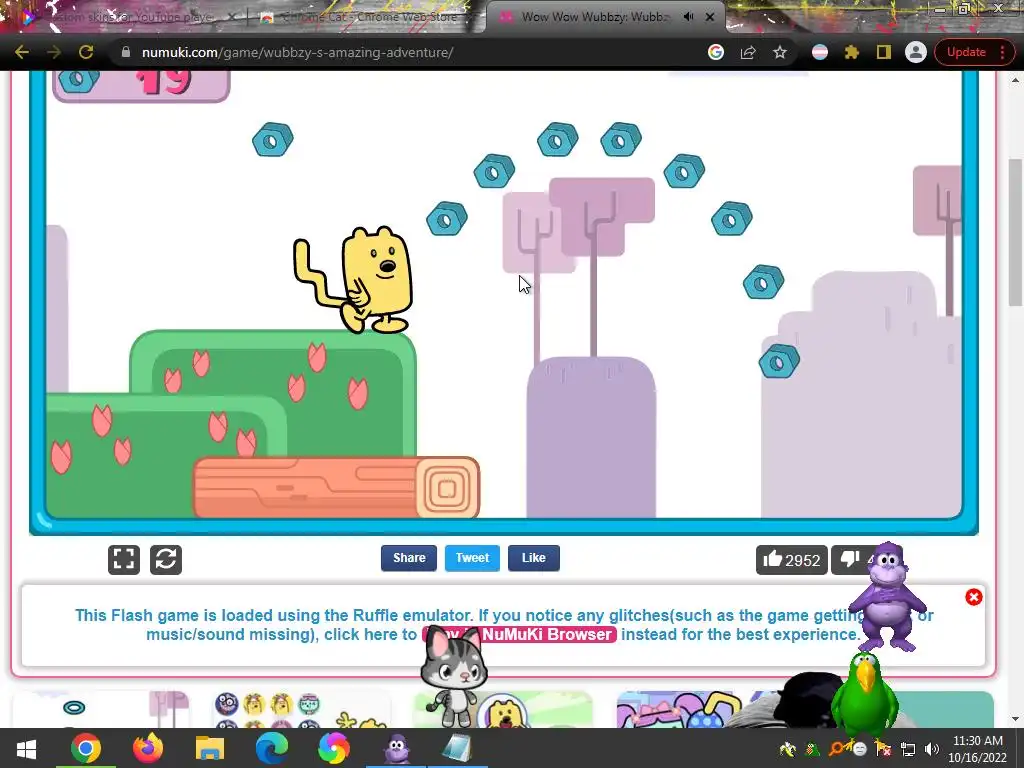
Task: Close the YouTube player skins tab
Action: click(x=232, y=17)
